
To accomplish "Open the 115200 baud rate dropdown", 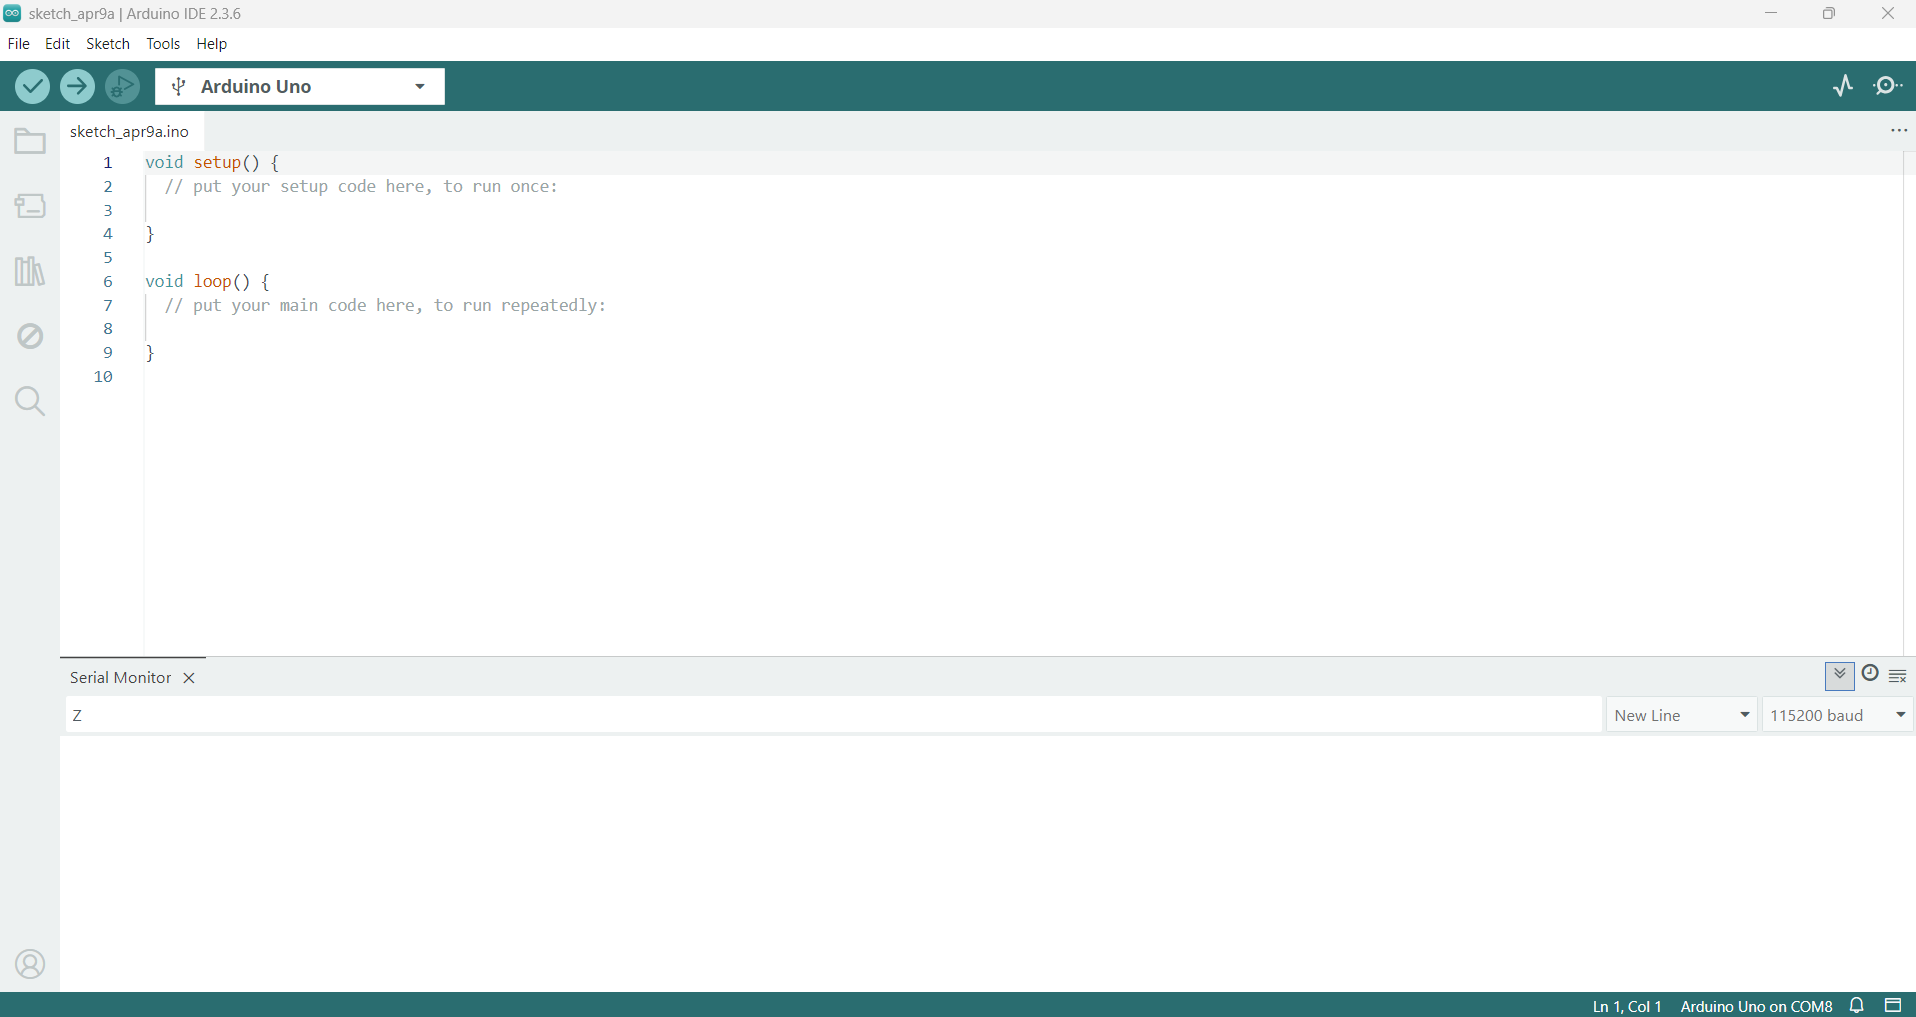I will coord(1838,715).
